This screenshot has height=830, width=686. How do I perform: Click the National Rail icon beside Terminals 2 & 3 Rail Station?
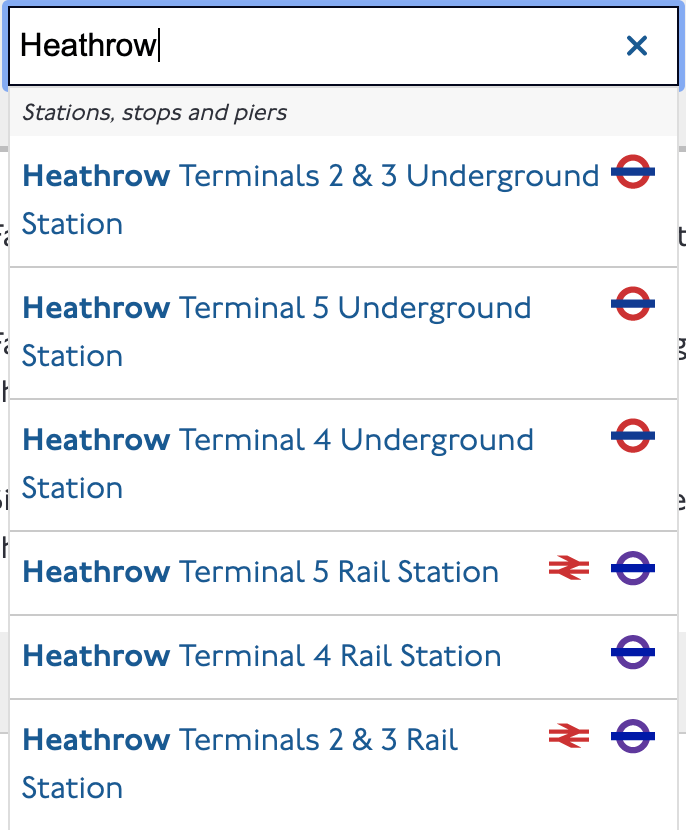[x=568, y=736]
